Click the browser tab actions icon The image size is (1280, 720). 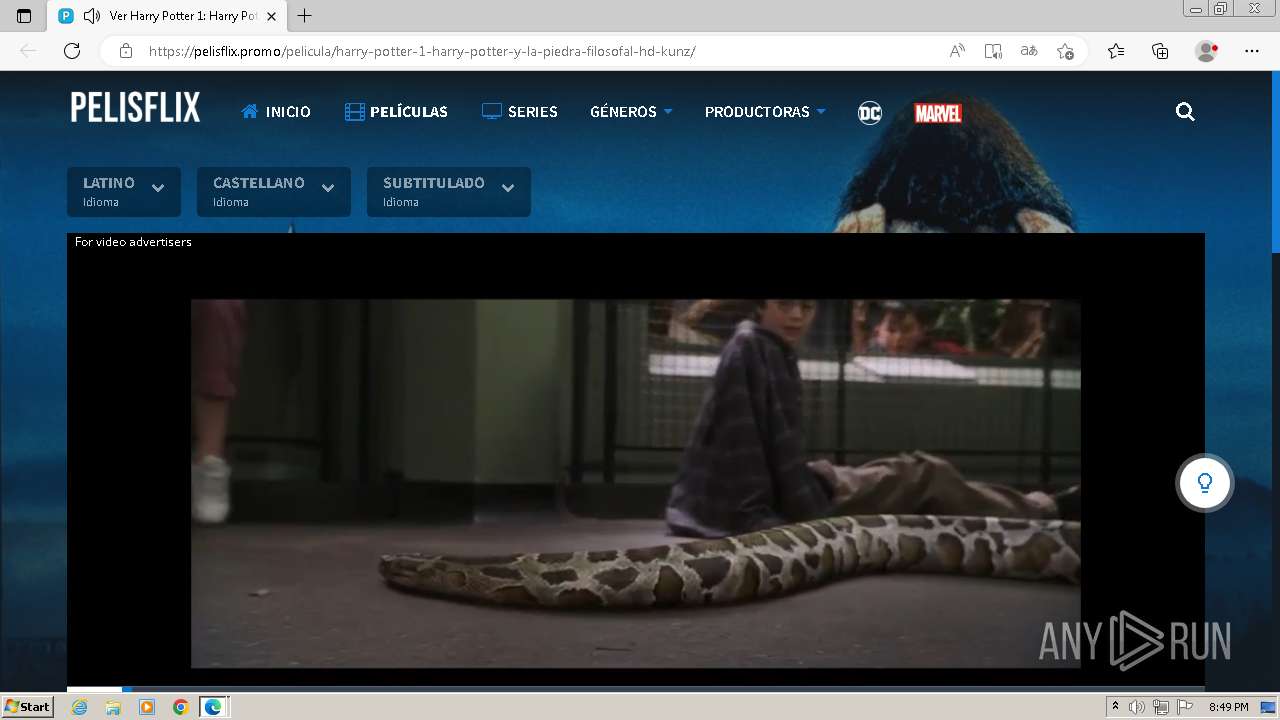pyautogui.click(x=24, y=16)
